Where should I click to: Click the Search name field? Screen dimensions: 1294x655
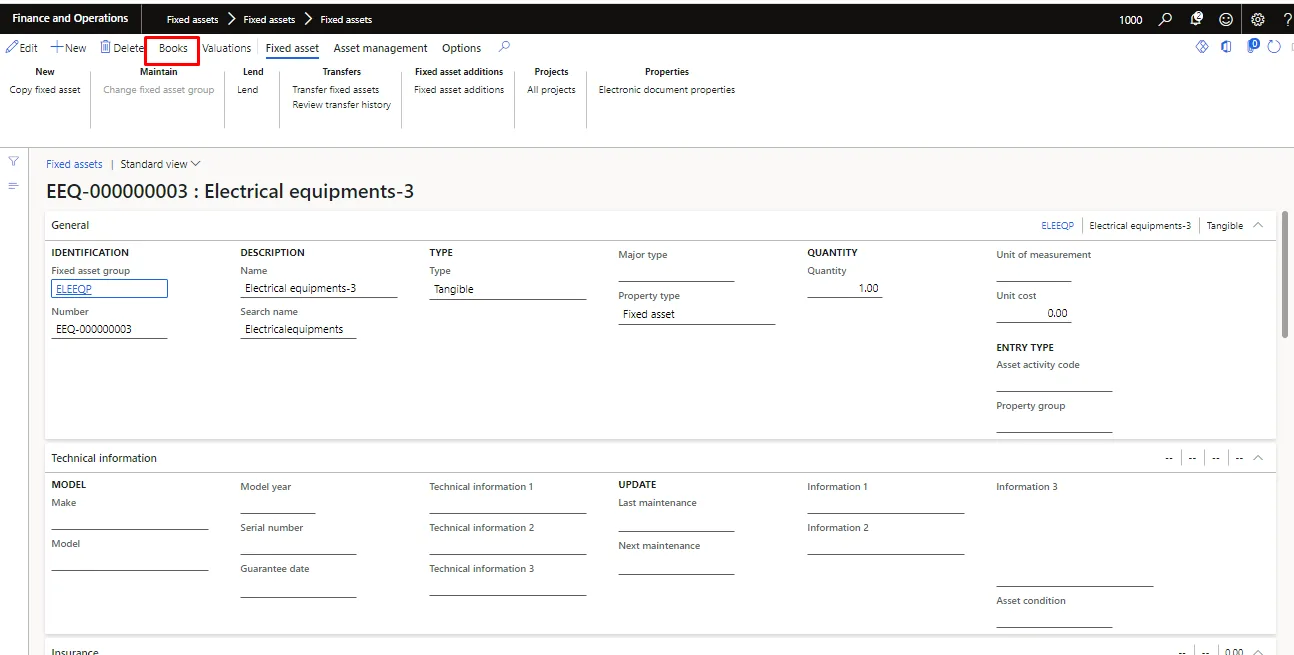tap(298, 329)
